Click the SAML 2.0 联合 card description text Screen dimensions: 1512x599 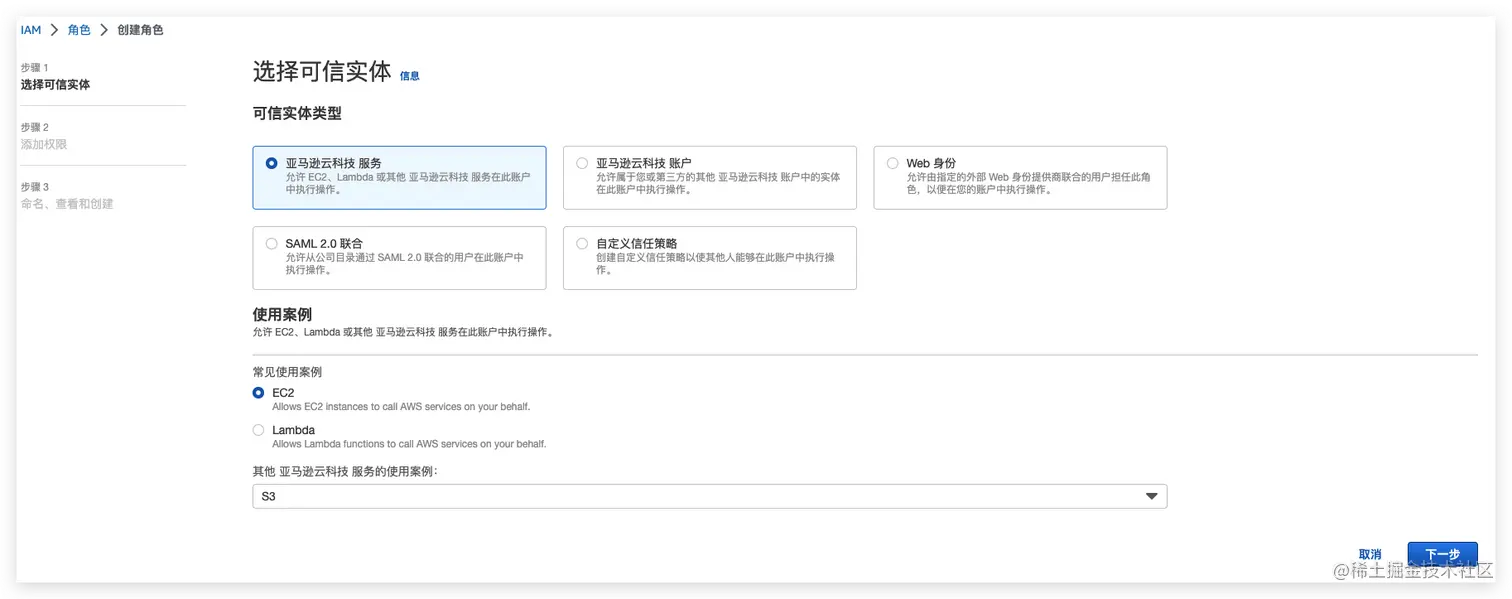404,263
